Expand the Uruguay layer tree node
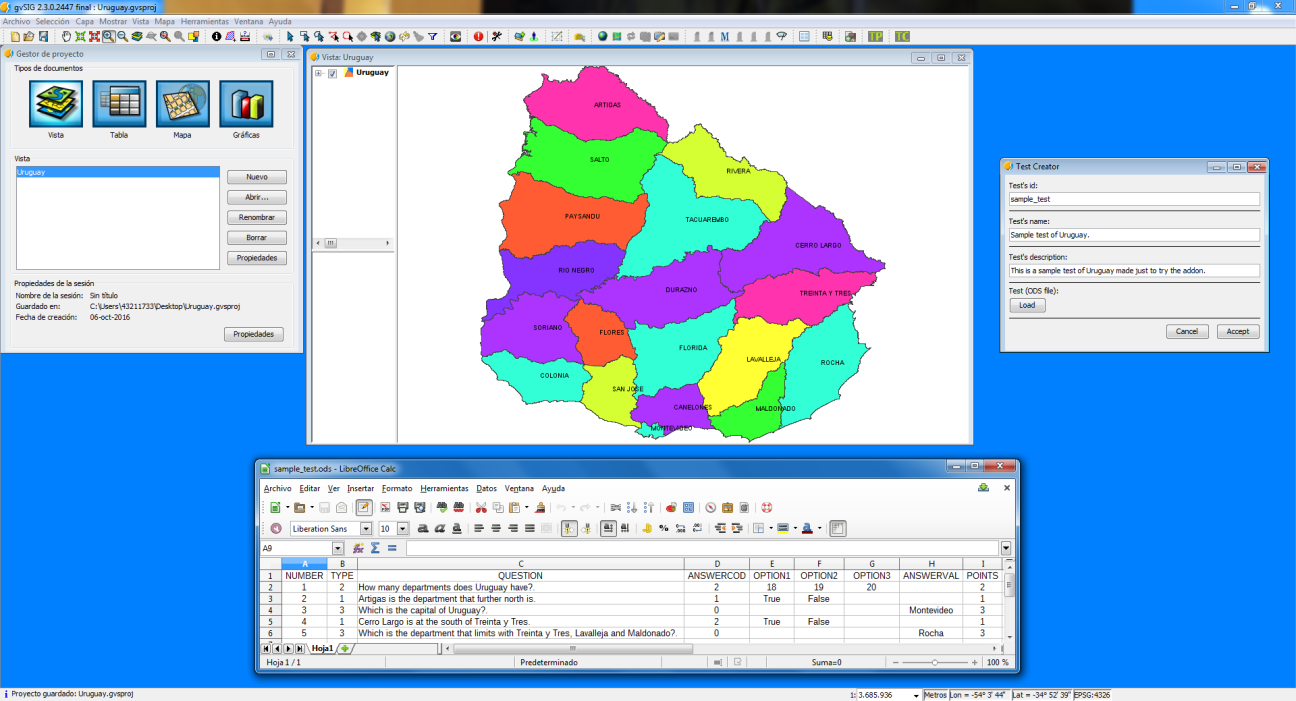This screenshot has height=701, width=1296. point(318,73)
